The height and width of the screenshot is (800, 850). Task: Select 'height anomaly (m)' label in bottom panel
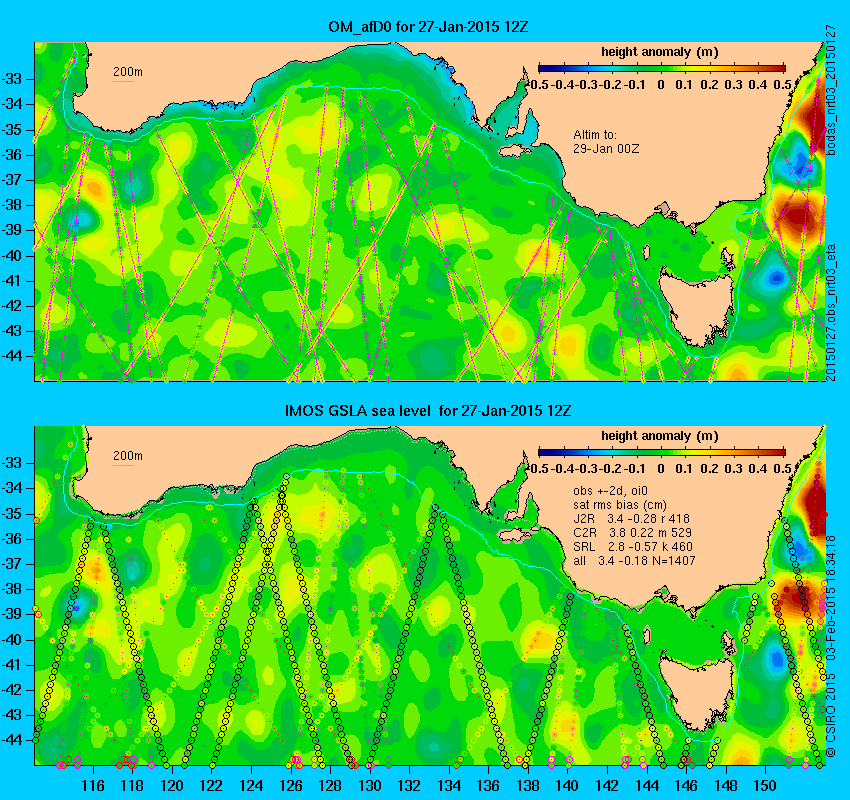click(660, 436)
